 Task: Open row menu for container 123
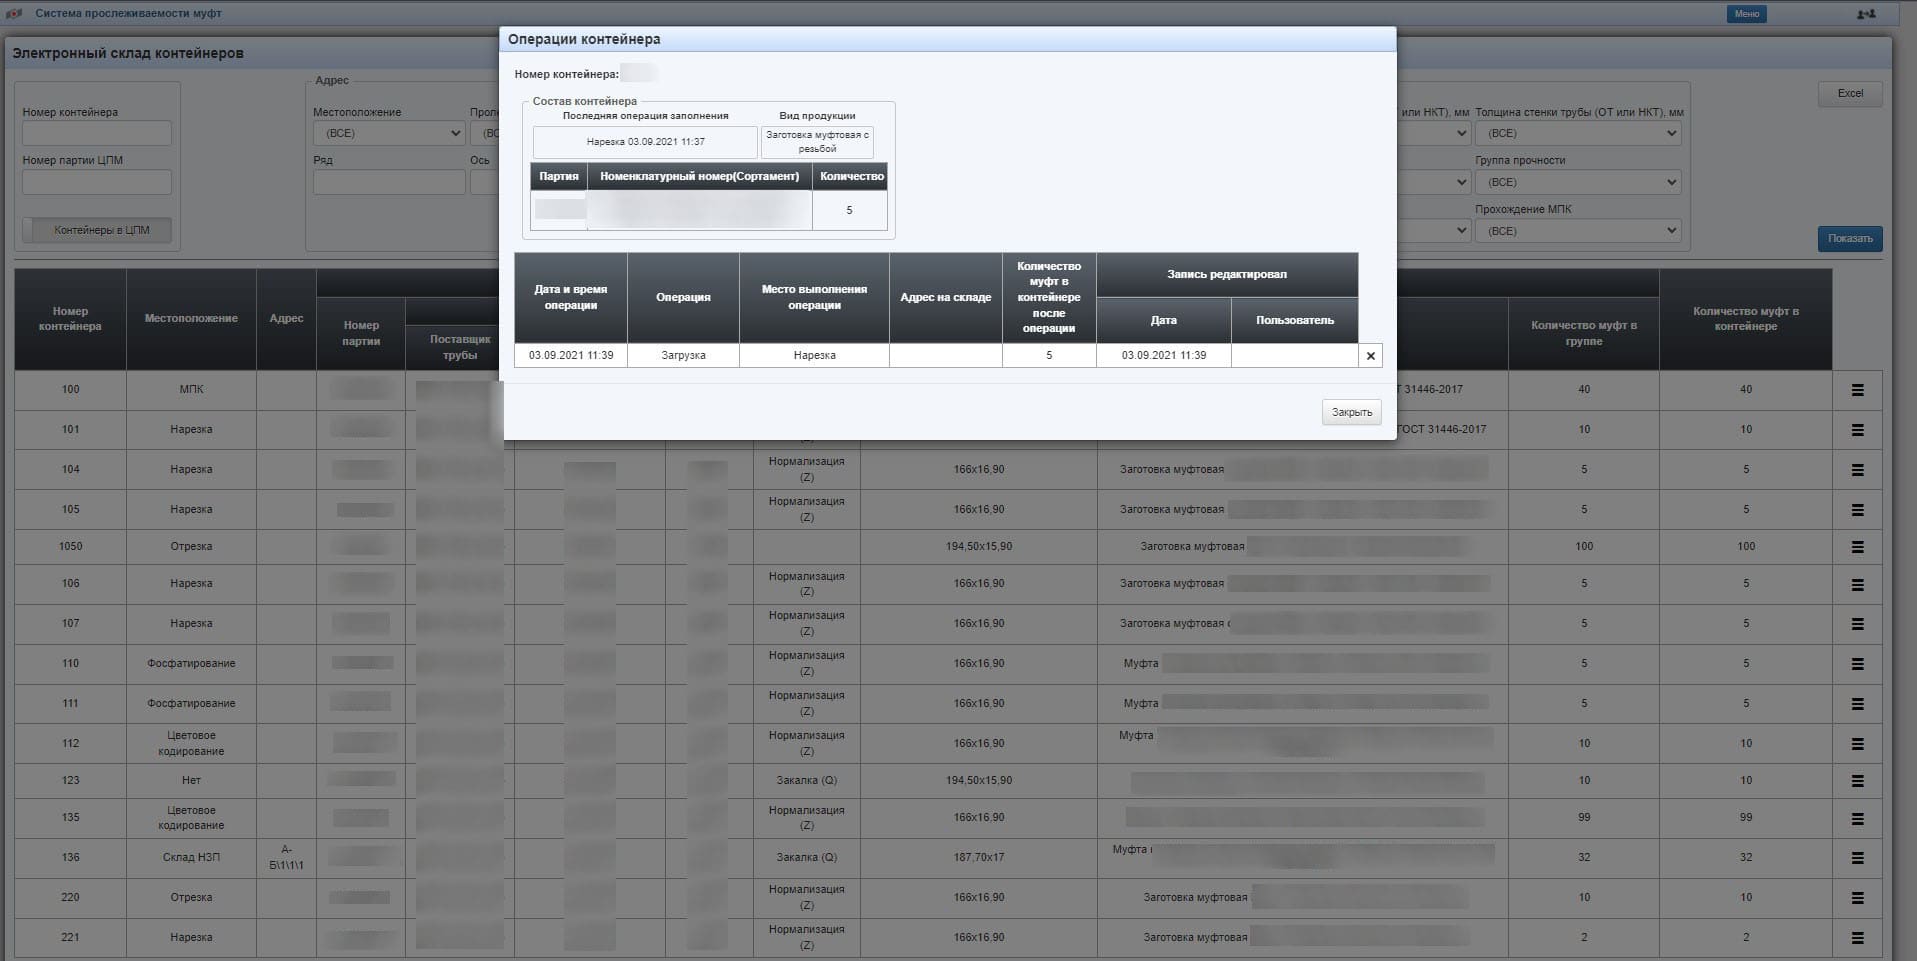coord(1857,781)
